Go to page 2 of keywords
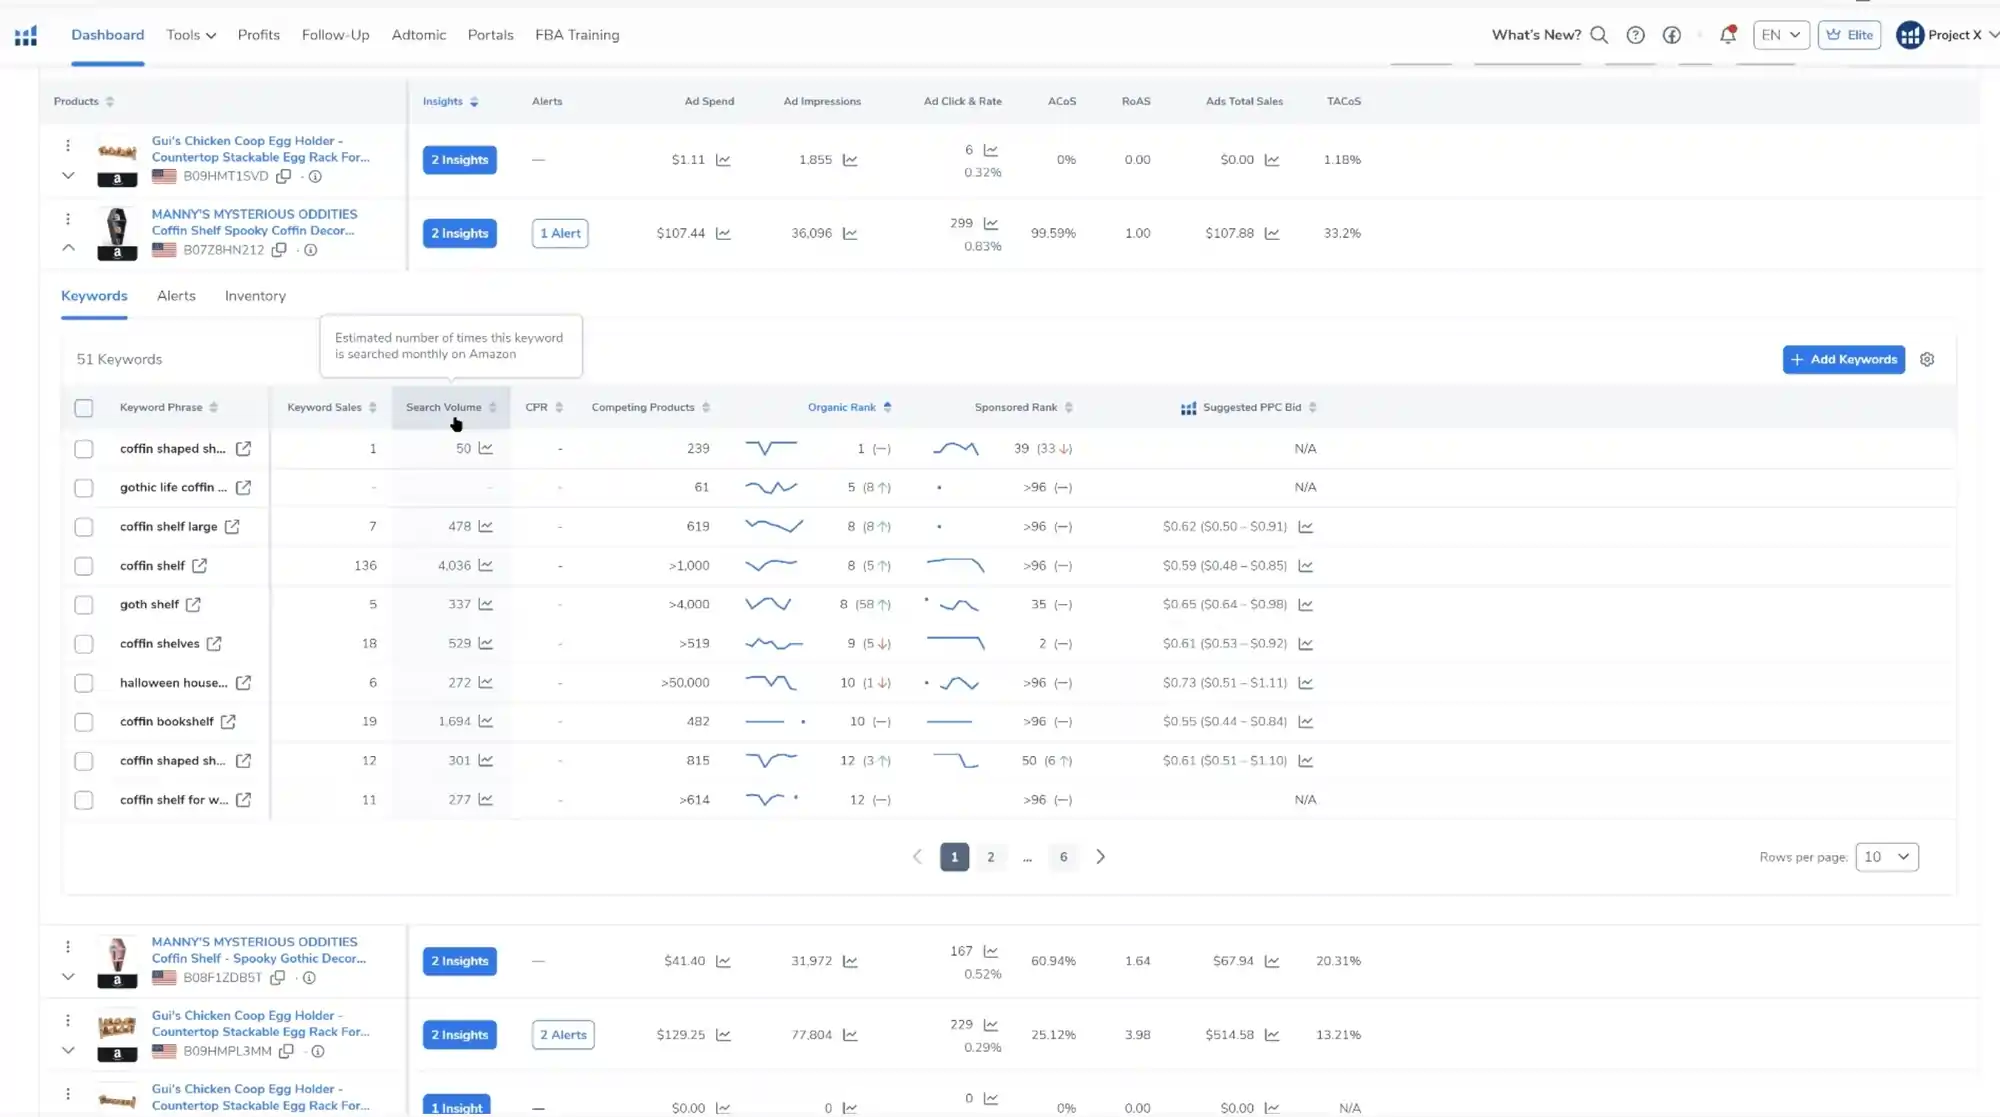Image resolution: width=2000 pixels, height=1117 pixels. tap(990, 856)
